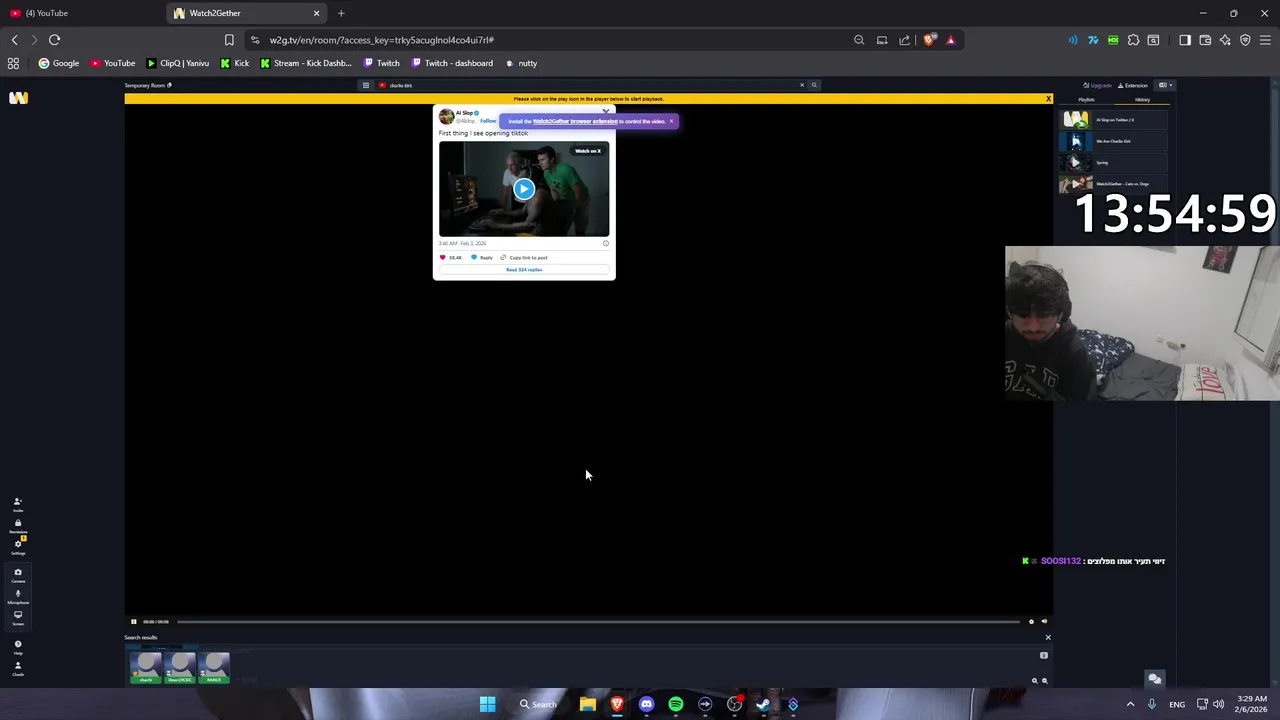Dismiss the yellow playback notice banner
This screenshot has height=720, width=1280.
(1048, 99)
